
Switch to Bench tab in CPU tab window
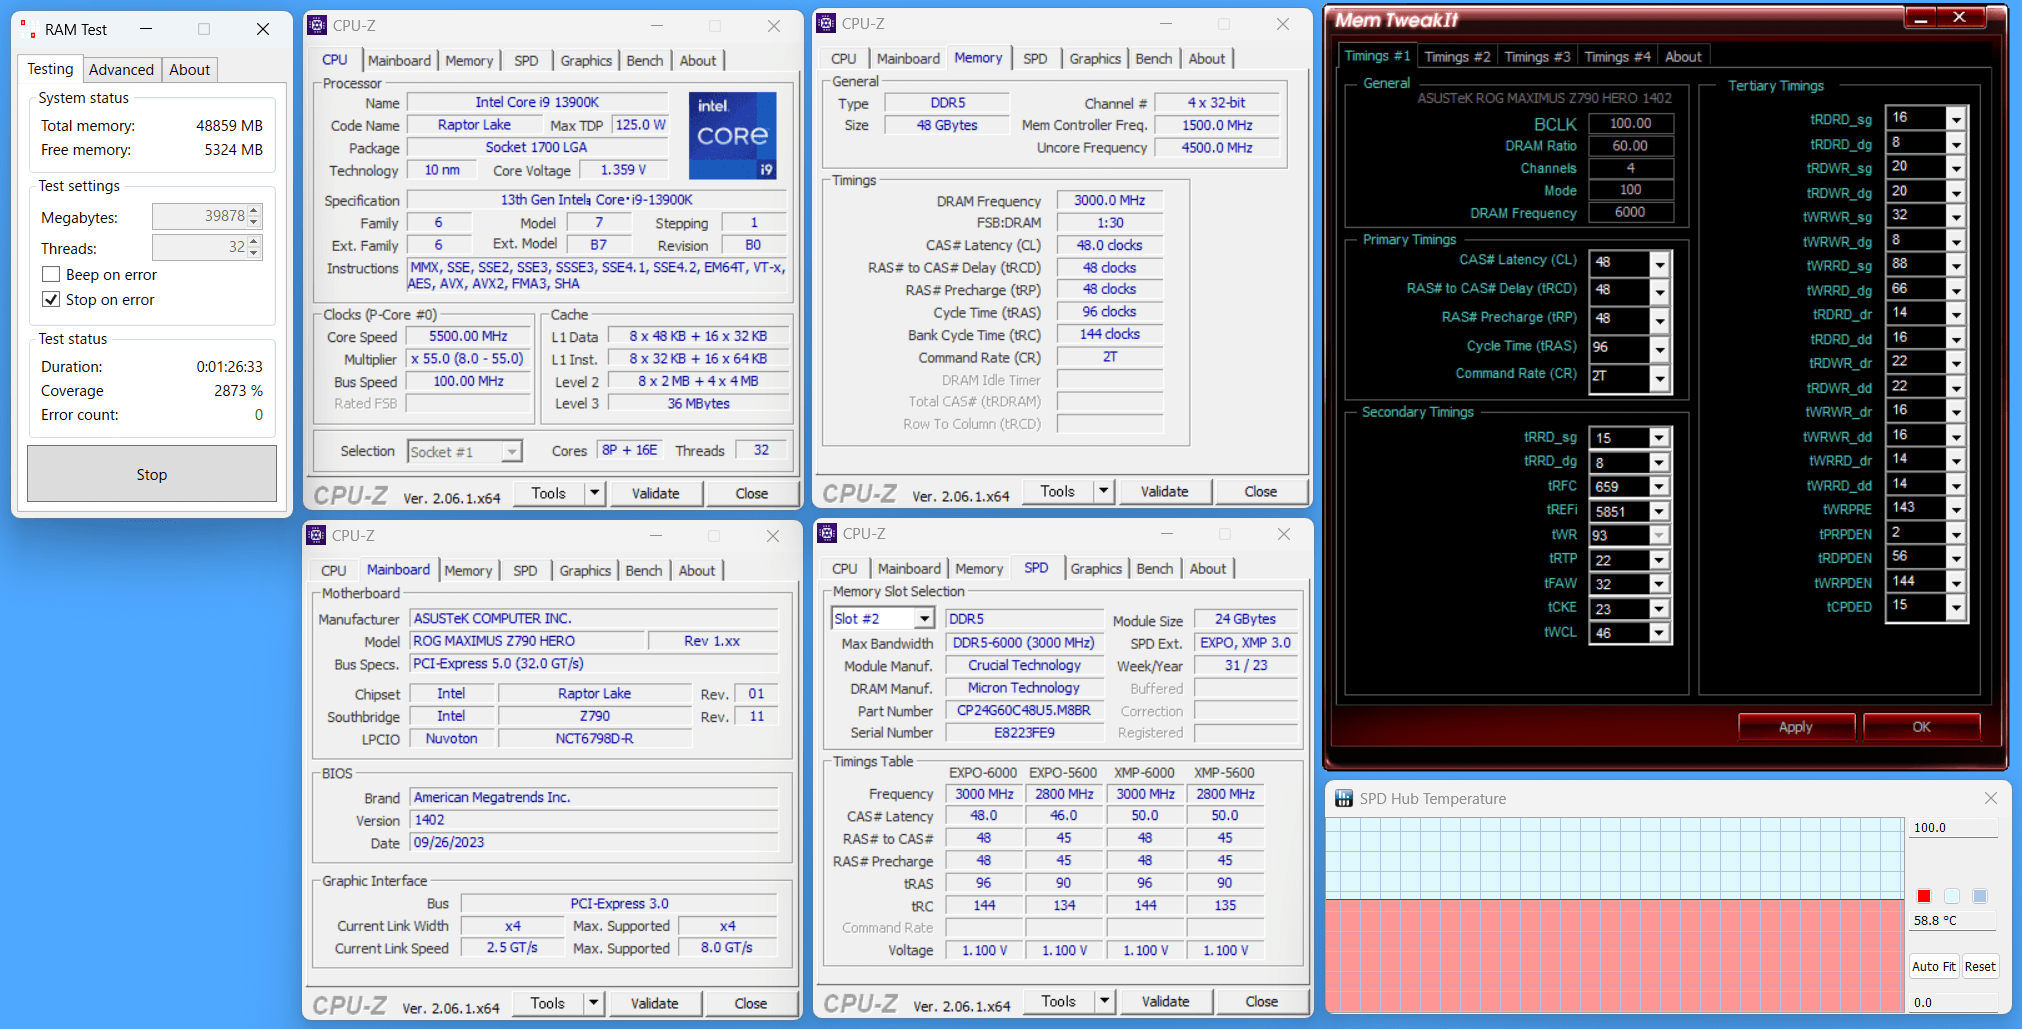coord(645,60)
